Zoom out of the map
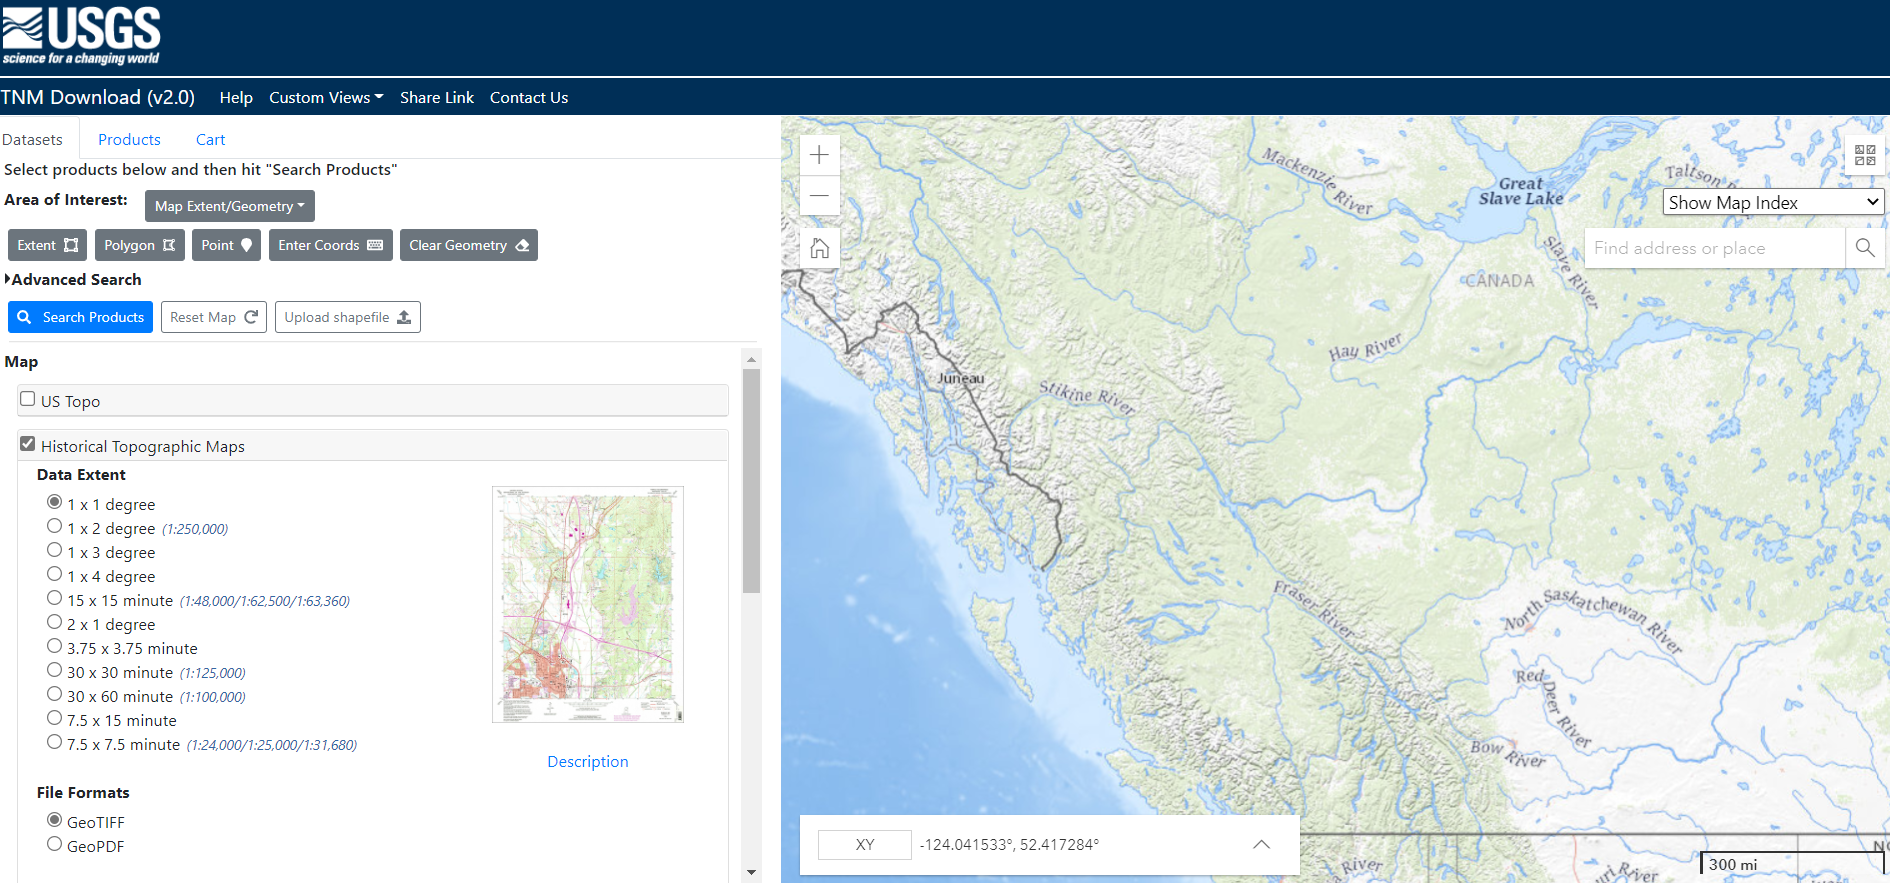Image resolution: width=1890 pixels, height=883 pixels. (819, 196)
